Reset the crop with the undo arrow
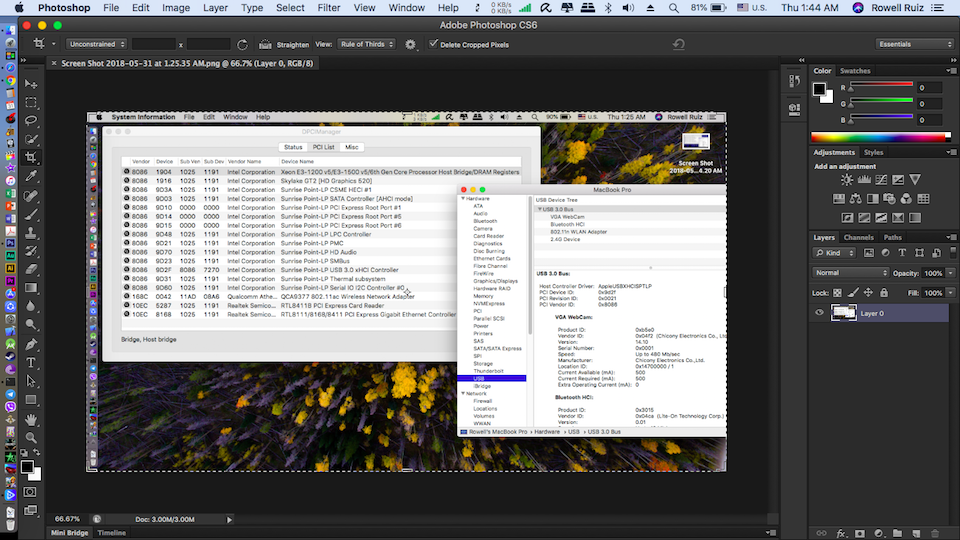960x540 pixels. coord(678,44)
